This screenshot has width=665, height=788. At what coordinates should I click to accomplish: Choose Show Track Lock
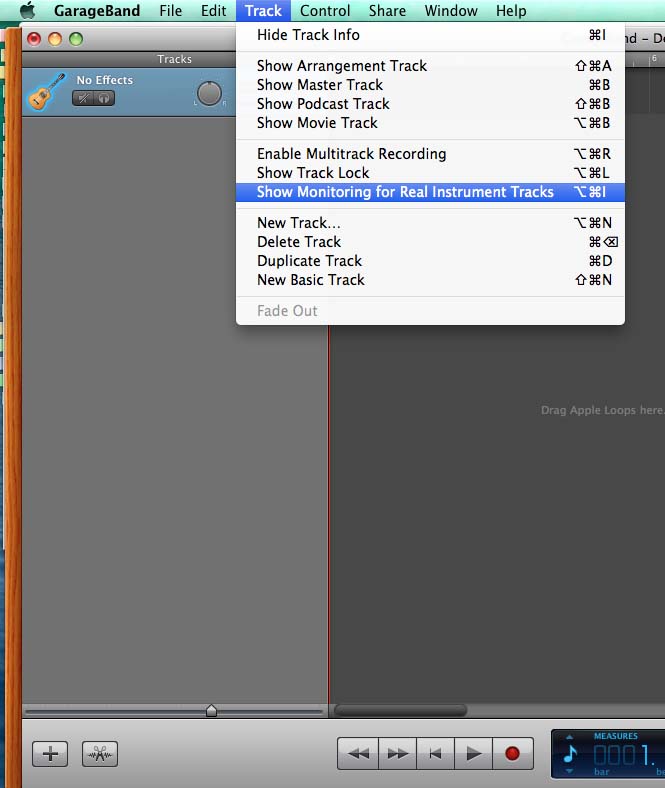[x=430, y=173]
